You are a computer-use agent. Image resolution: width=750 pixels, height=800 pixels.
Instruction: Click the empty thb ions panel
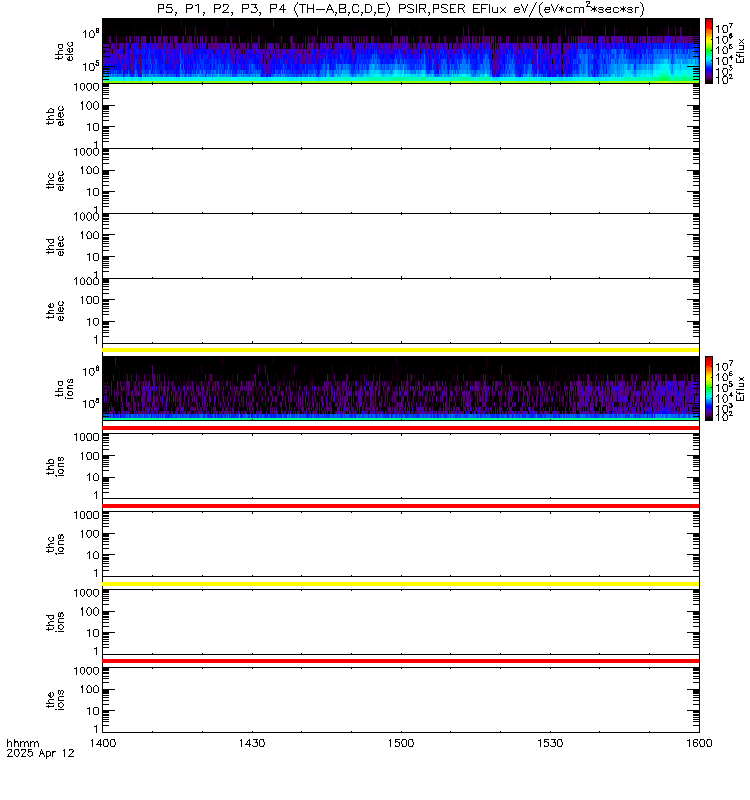[x=401, y=466]
